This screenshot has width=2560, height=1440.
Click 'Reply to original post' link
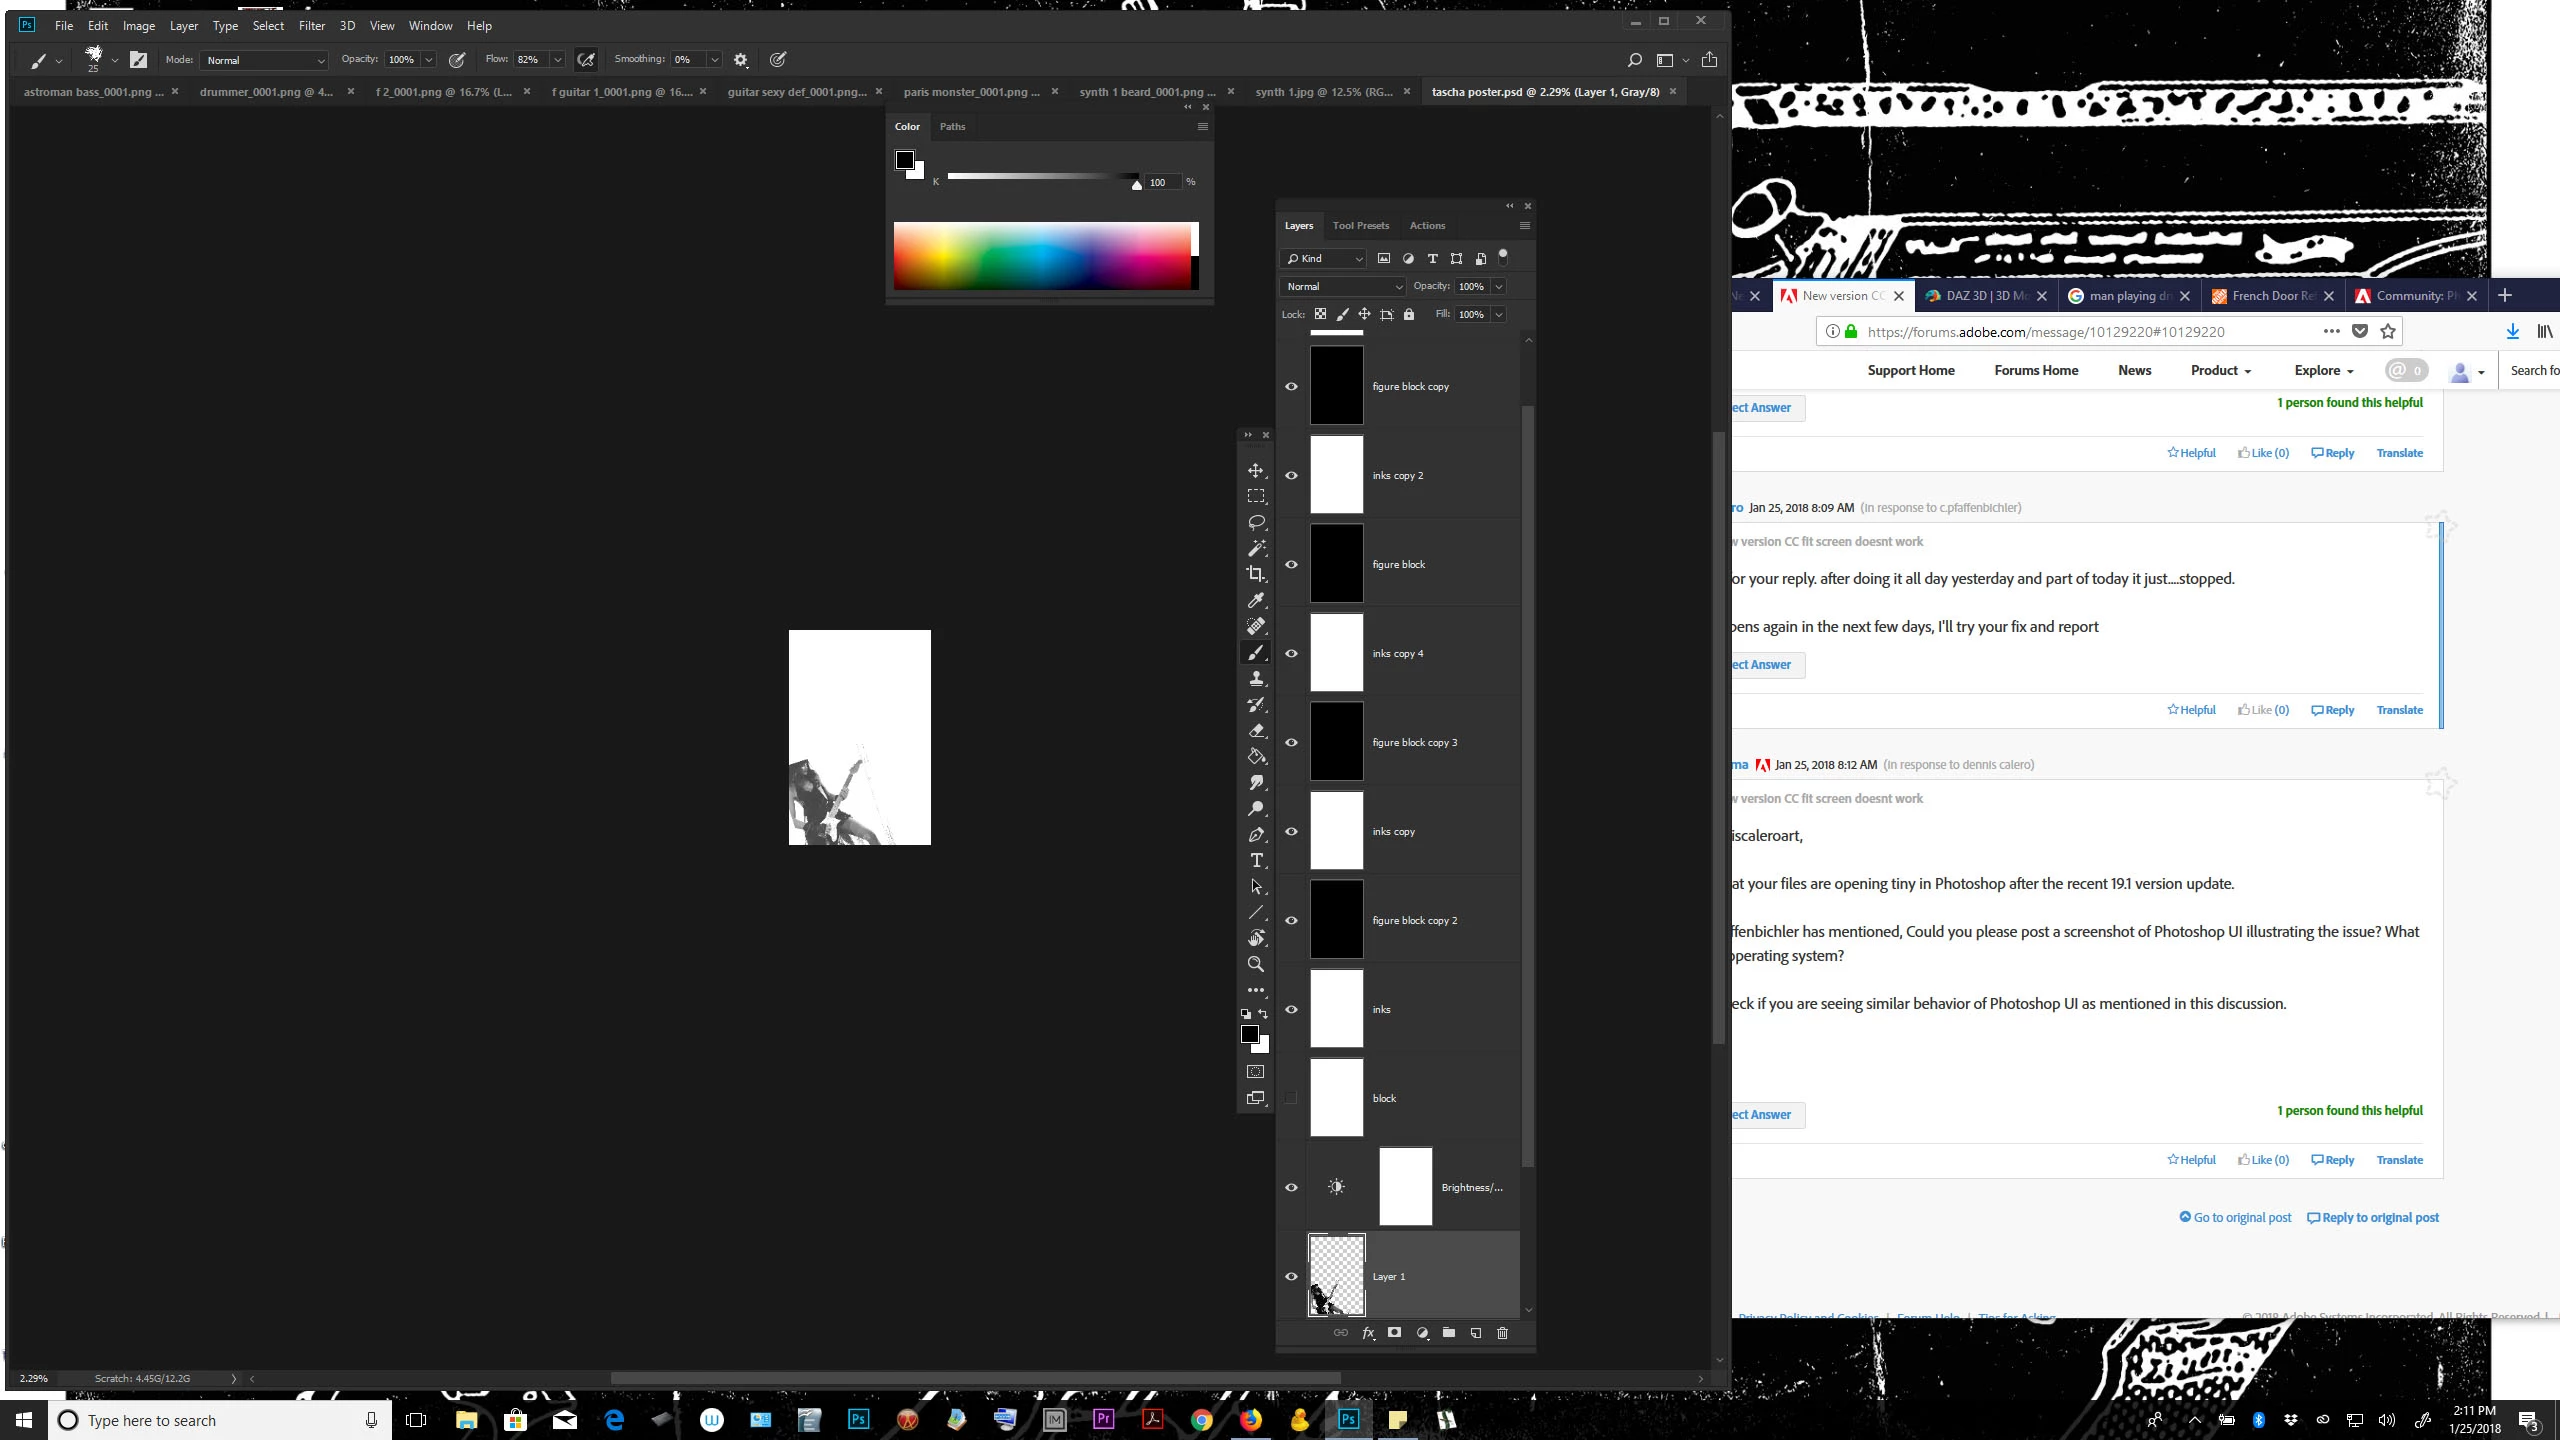[2379, 1218]
